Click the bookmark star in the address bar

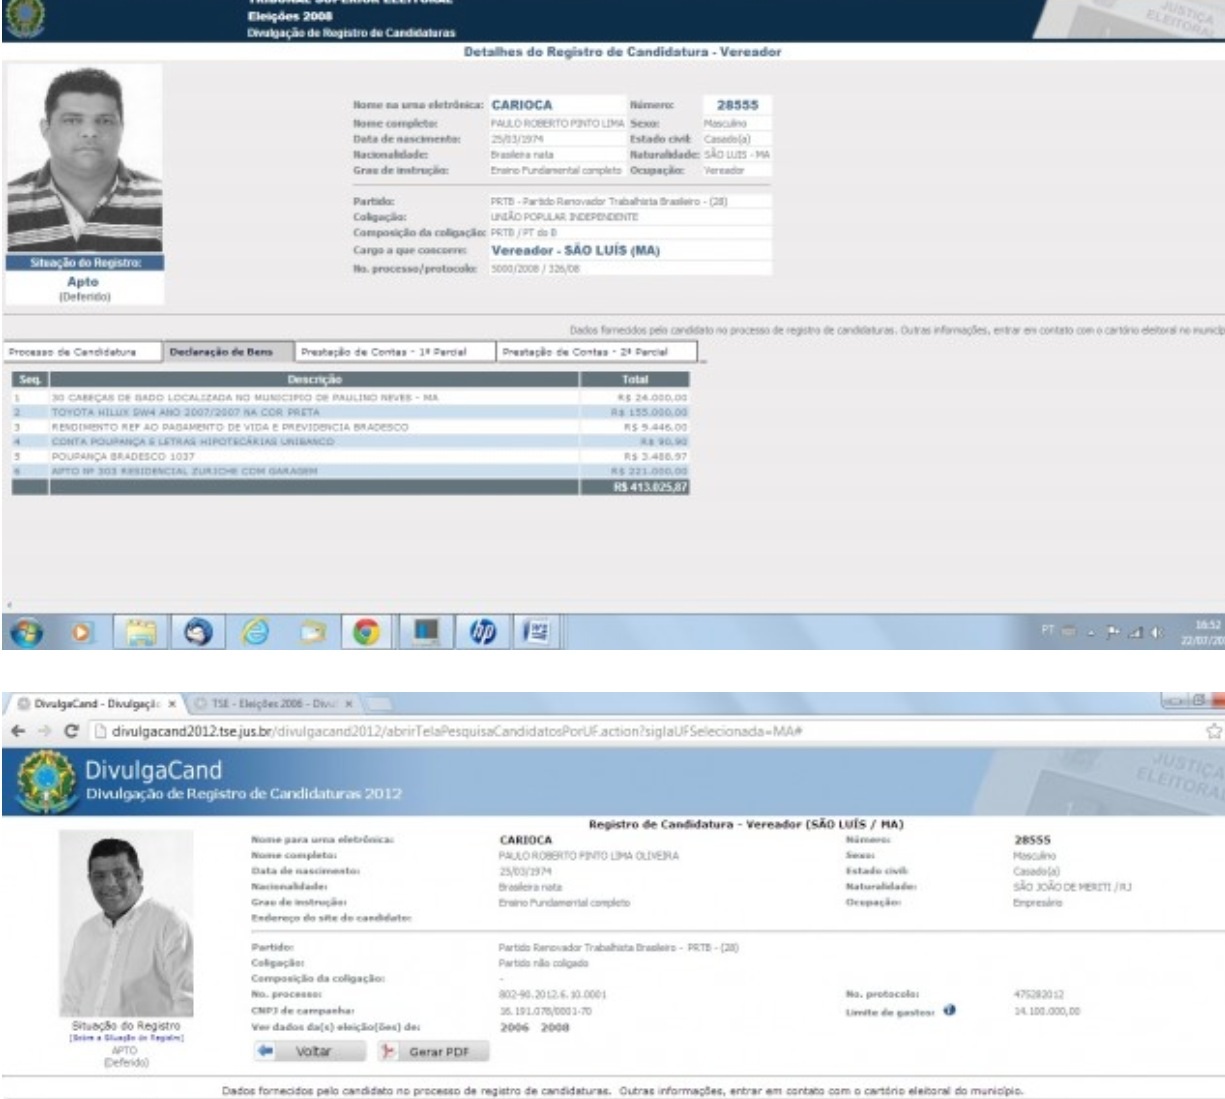[x=1214, y=732]
